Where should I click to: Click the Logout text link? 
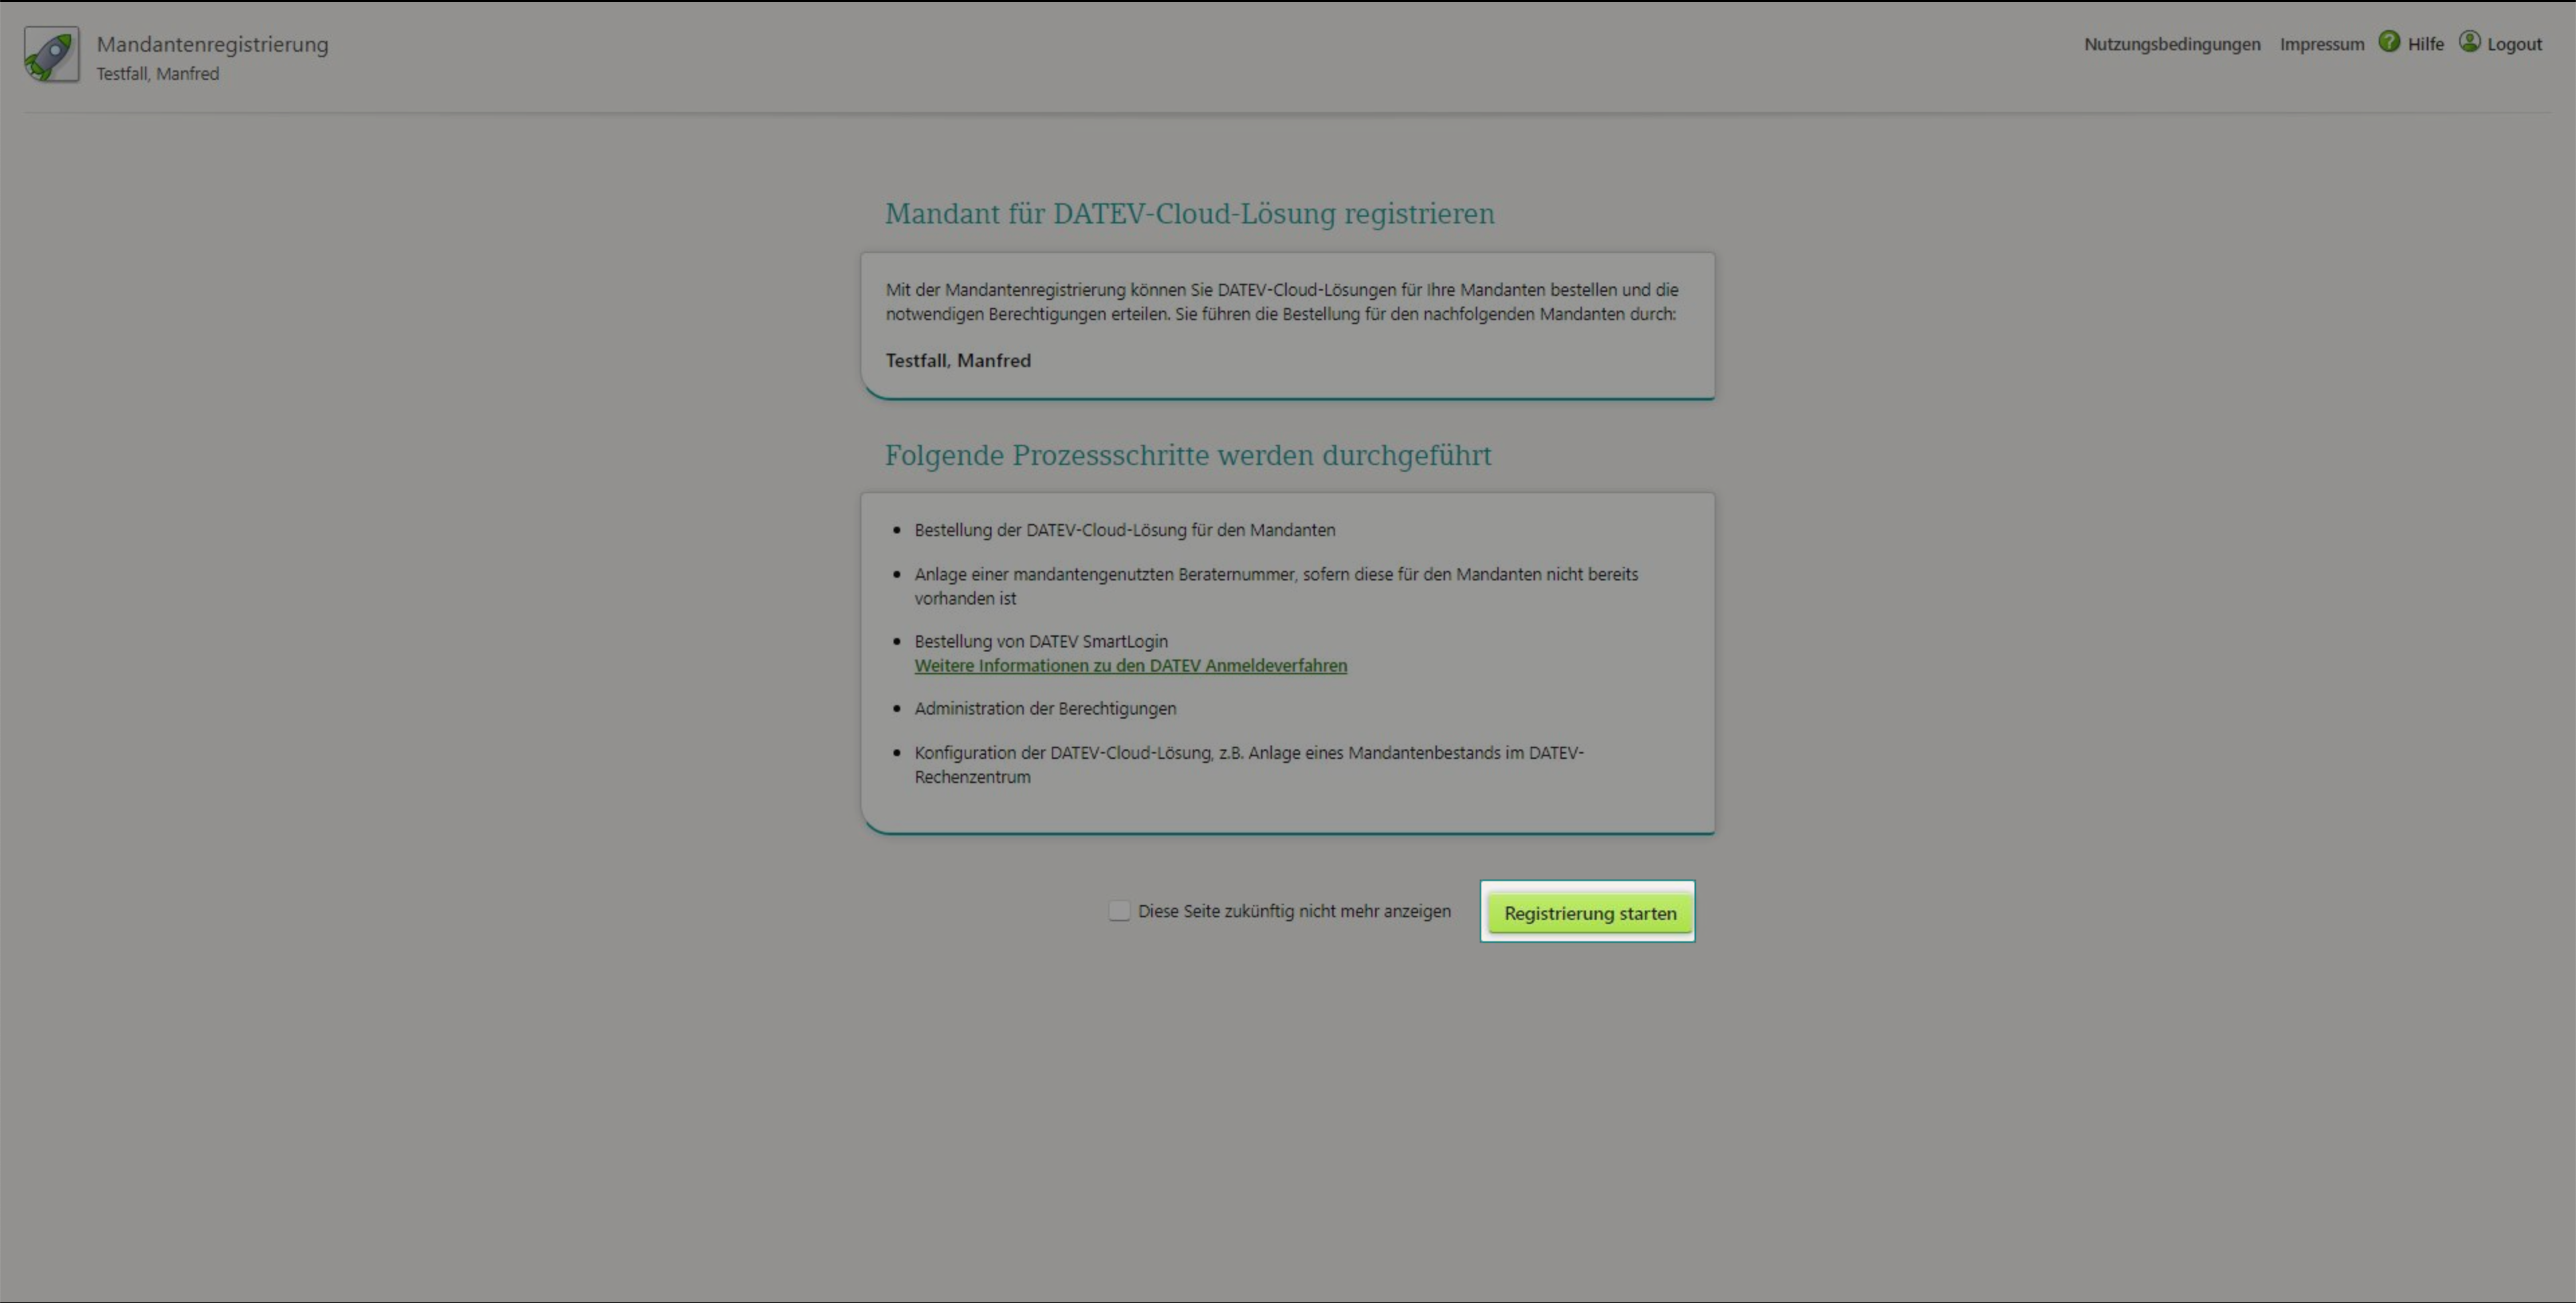[x=2514, y=44]
